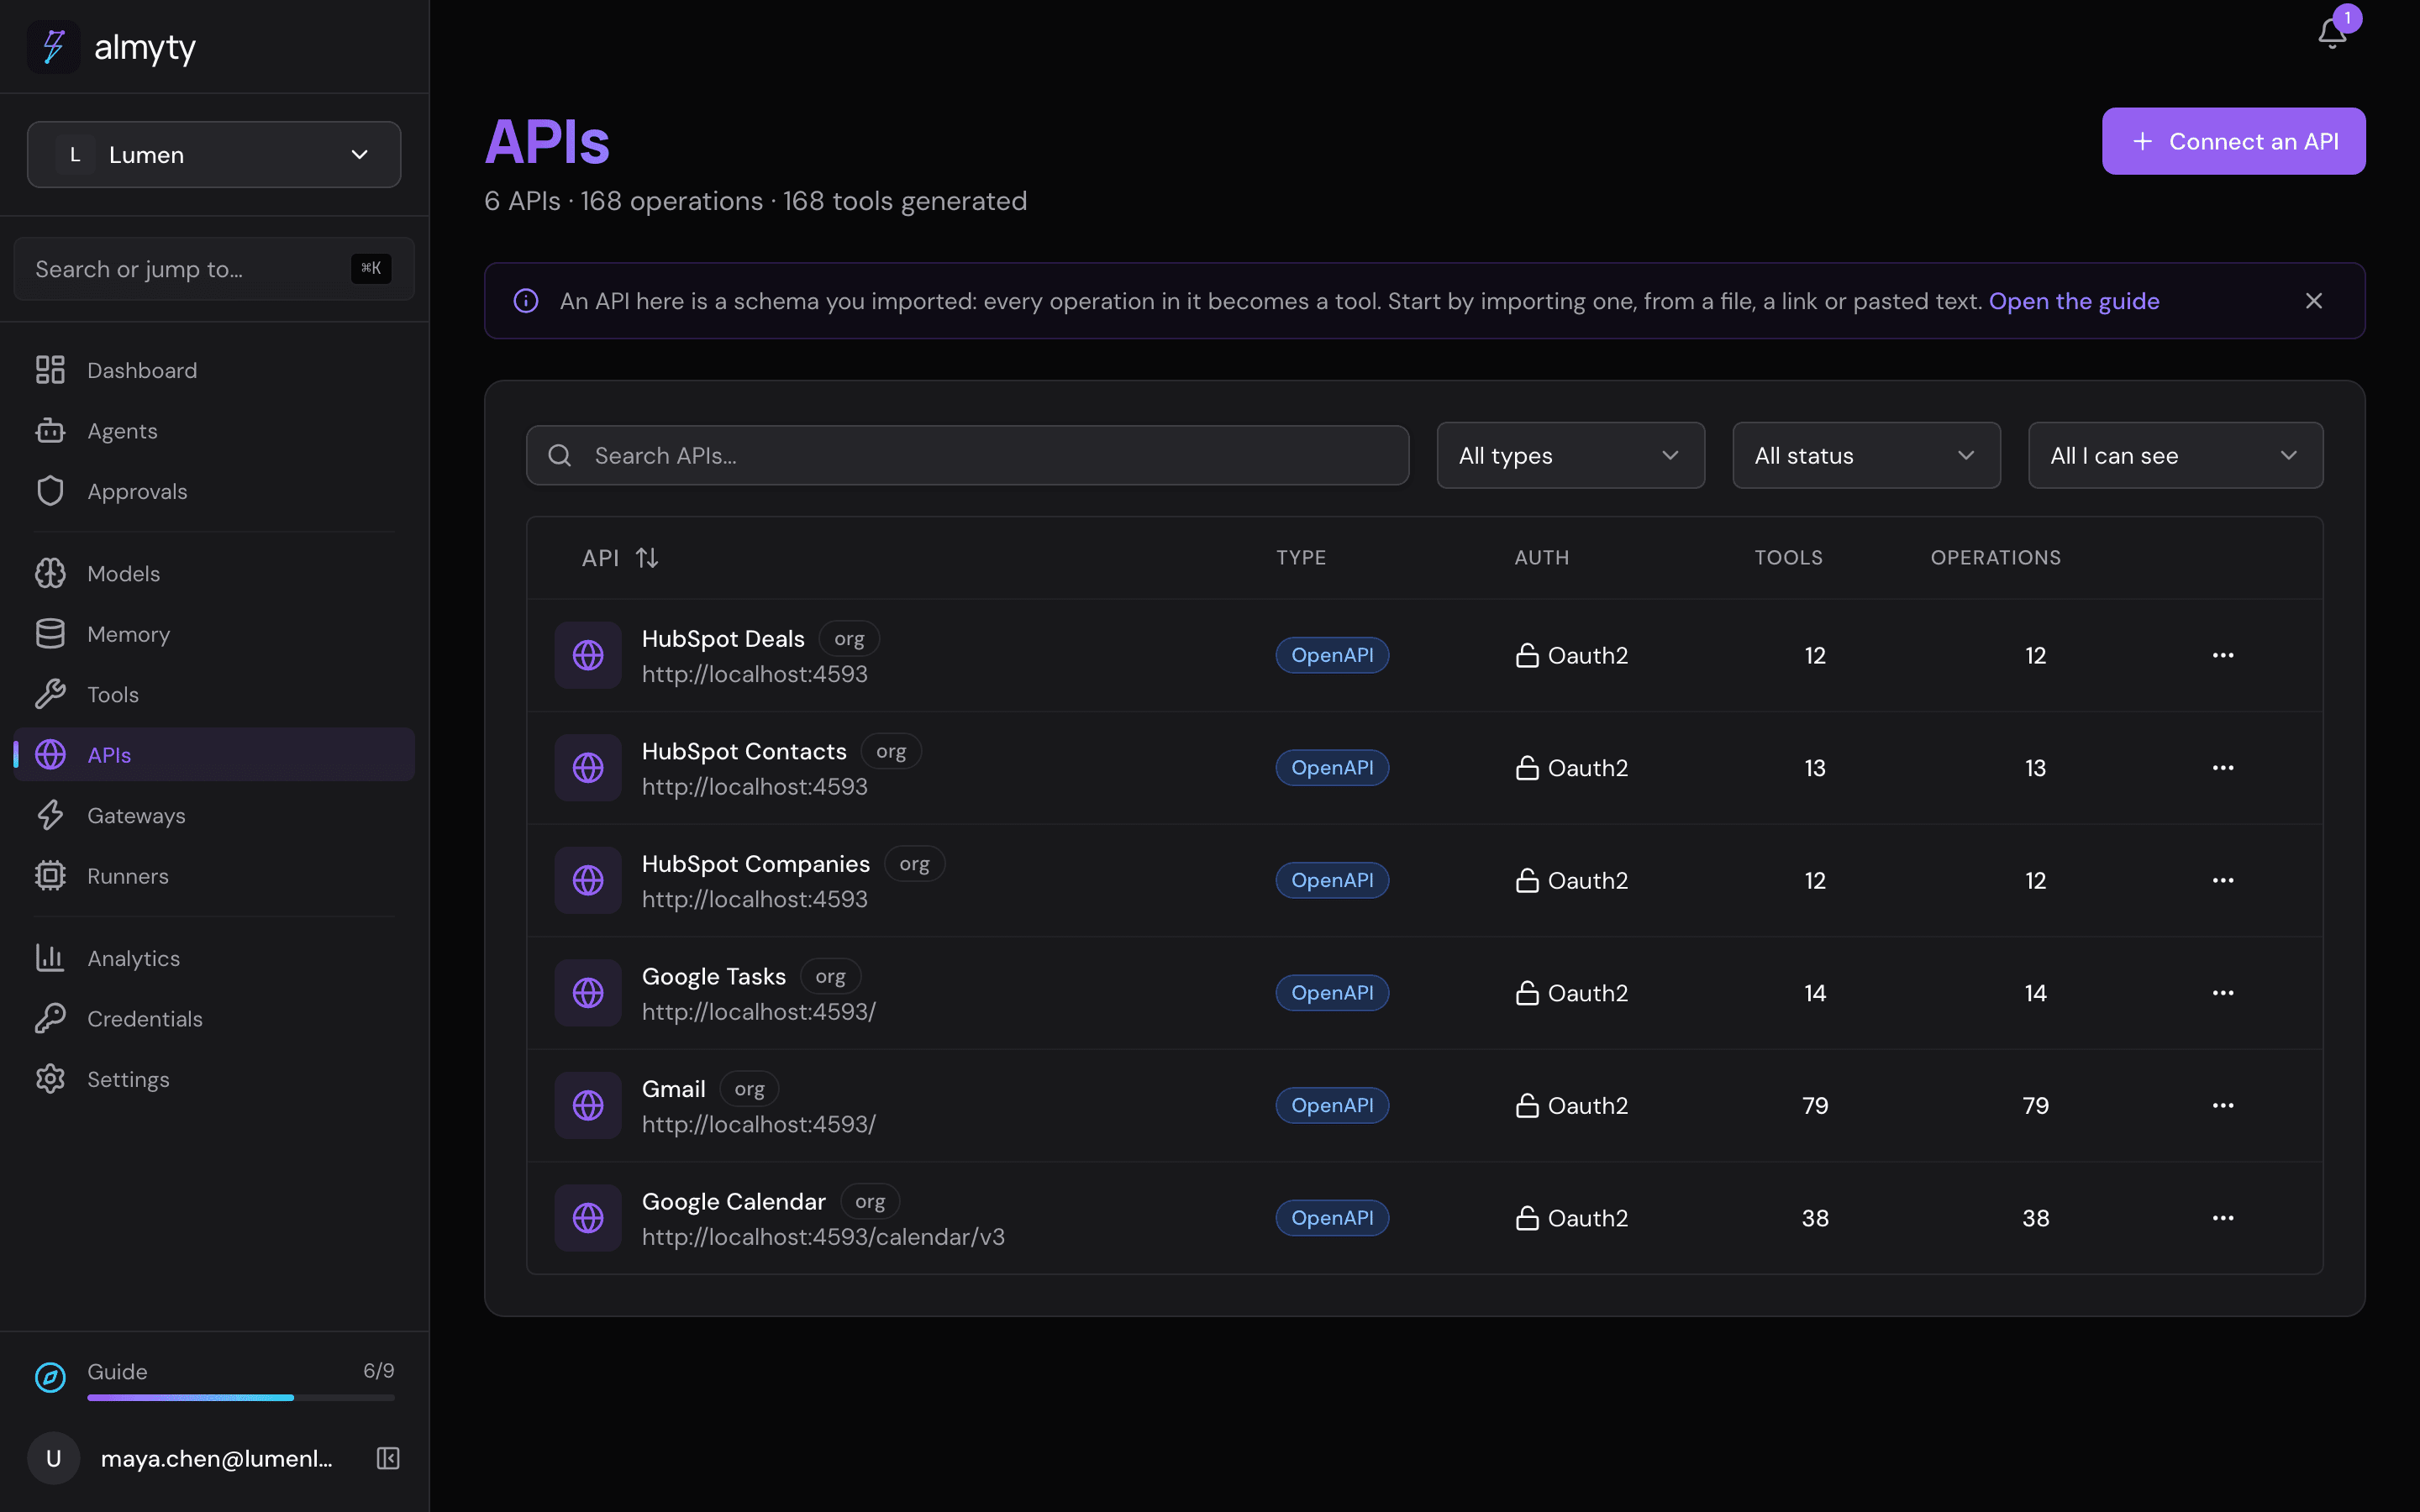Follow the Open the guide link
2420x1512 pixels.
(2073, 301)
